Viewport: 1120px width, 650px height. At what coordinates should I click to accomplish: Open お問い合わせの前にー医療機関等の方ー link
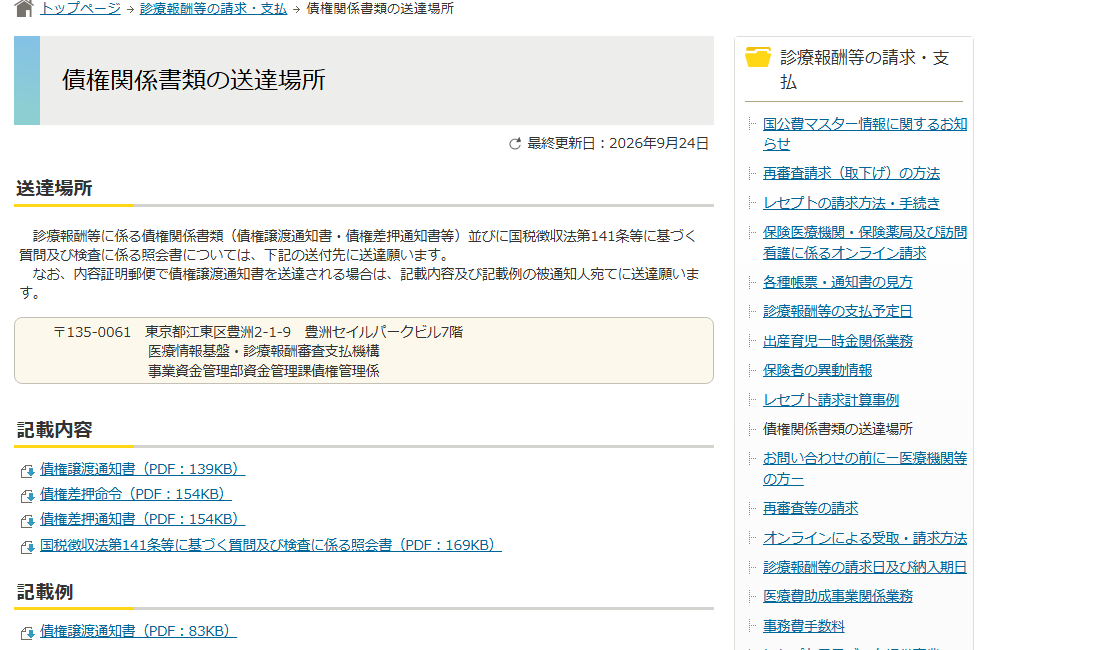(864, 469)
